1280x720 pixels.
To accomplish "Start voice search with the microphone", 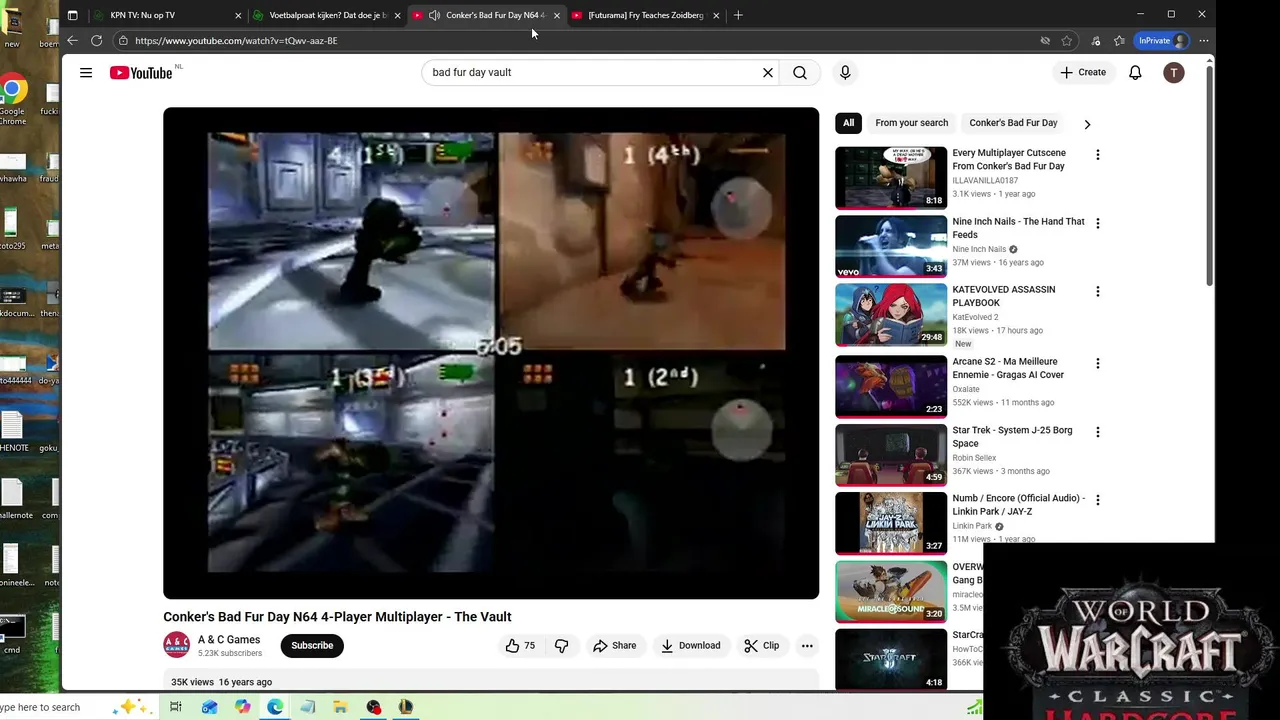I will click(x=845, y=72).
